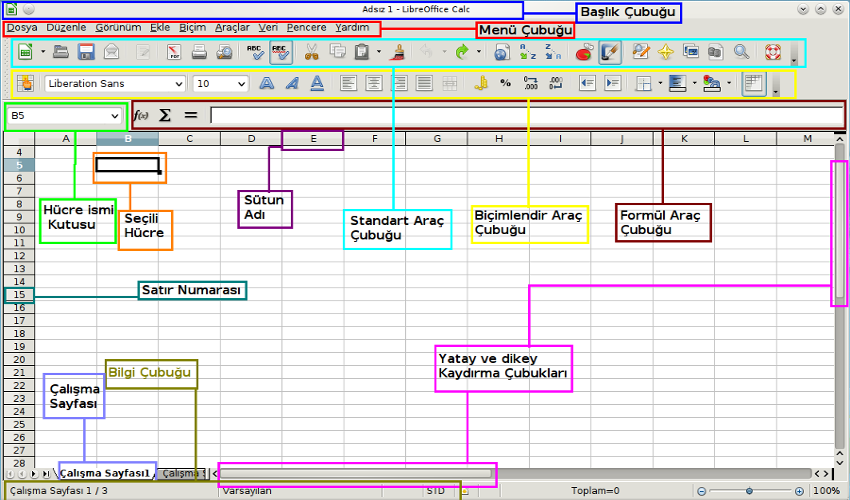Apply percent number format
This screenshot has width=850, height=500.
[505, 84]
